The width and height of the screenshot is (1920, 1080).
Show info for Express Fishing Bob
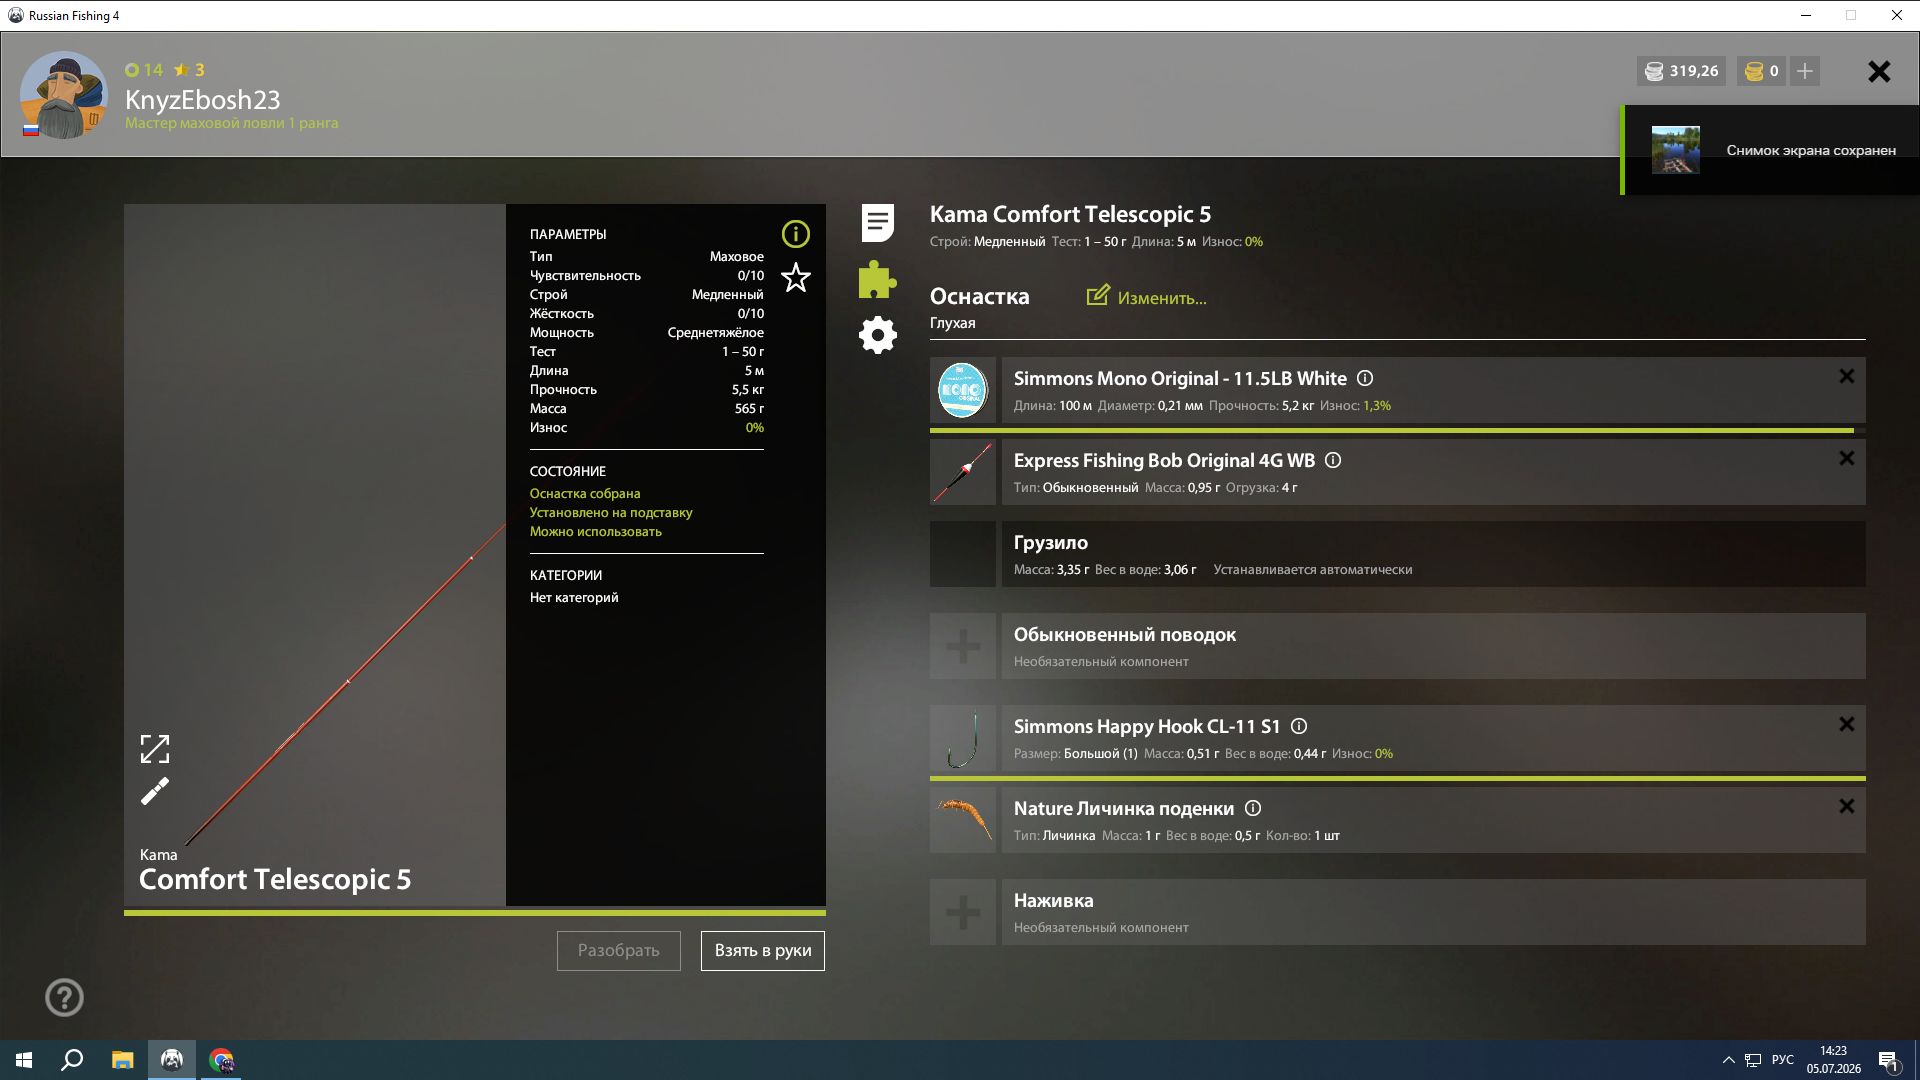click(1333, 460)
